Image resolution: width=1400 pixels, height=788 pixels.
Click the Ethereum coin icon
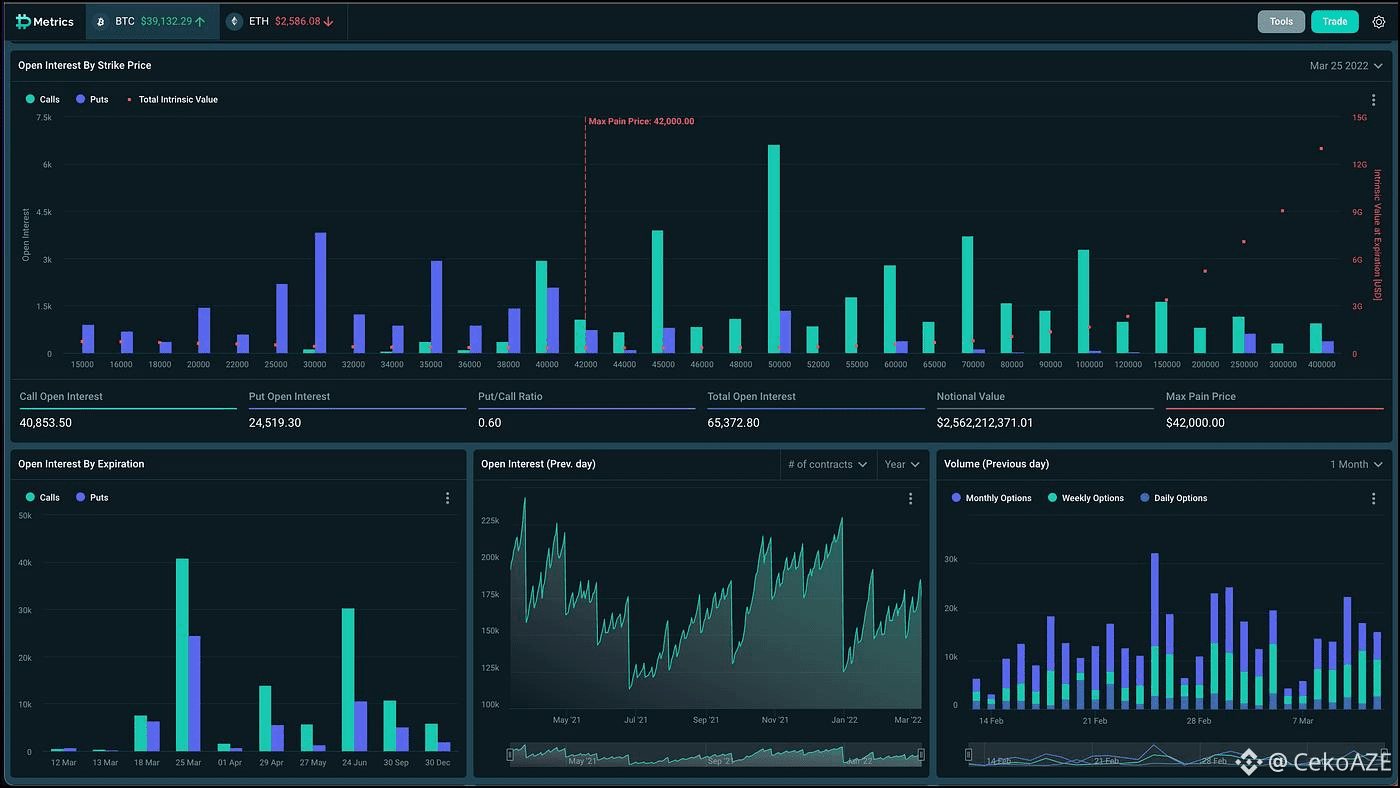(235, 21)
